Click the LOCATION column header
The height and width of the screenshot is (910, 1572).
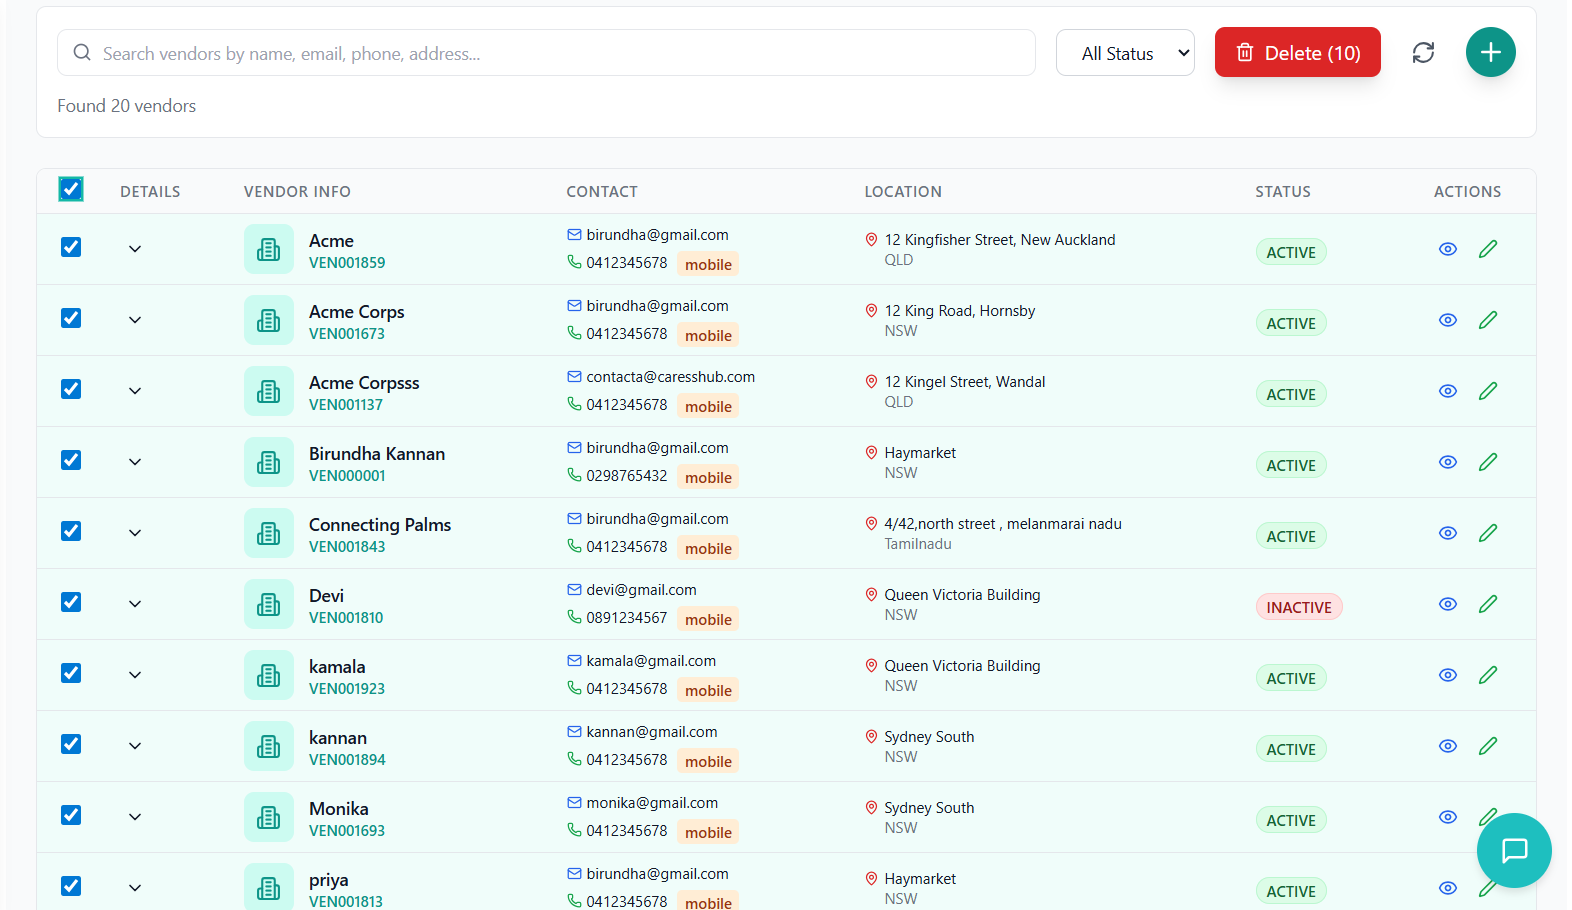(903, 191)
